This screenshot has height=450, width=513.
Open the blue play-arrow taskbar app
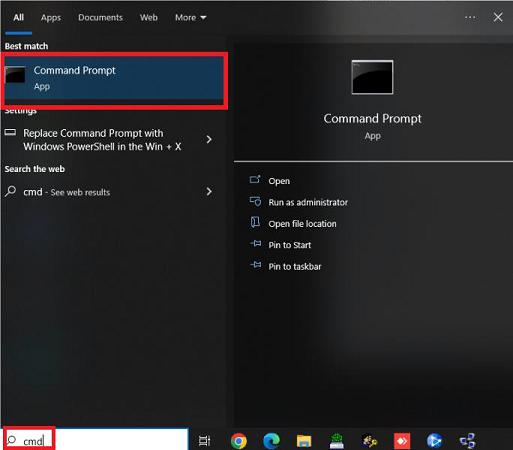[x=435, y=441]
